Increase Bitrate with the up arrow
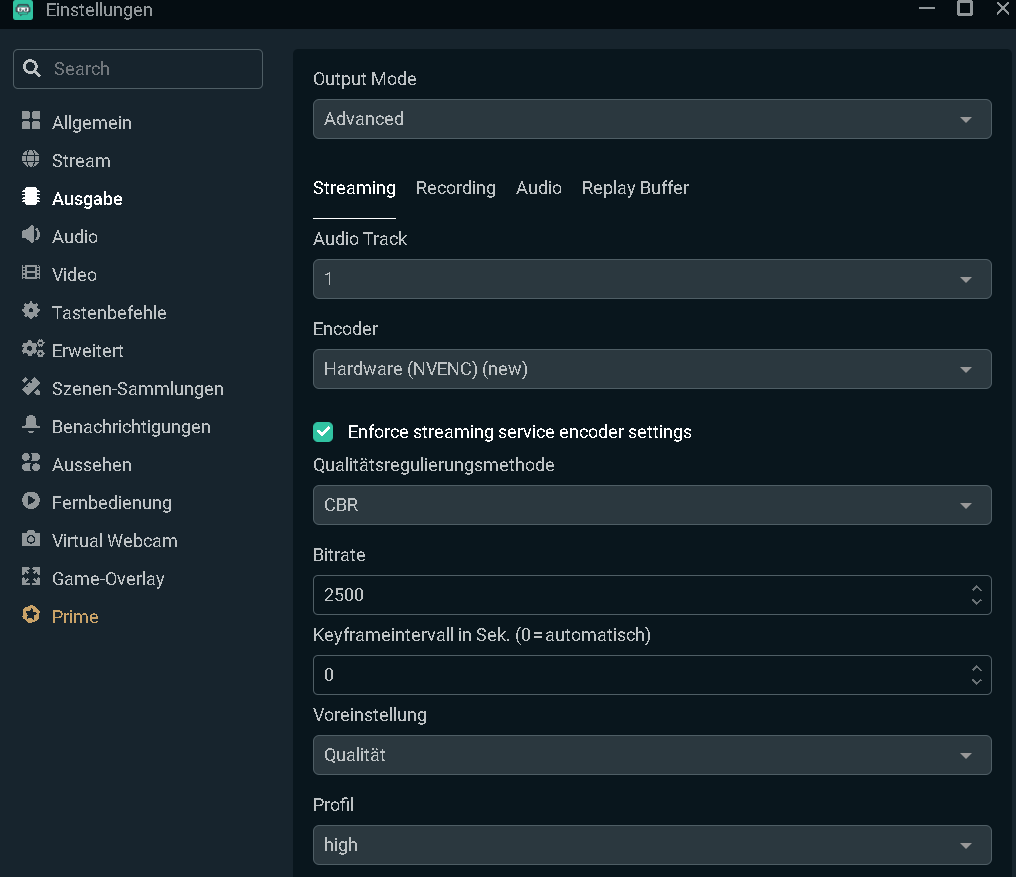 (x=977, y=588)
